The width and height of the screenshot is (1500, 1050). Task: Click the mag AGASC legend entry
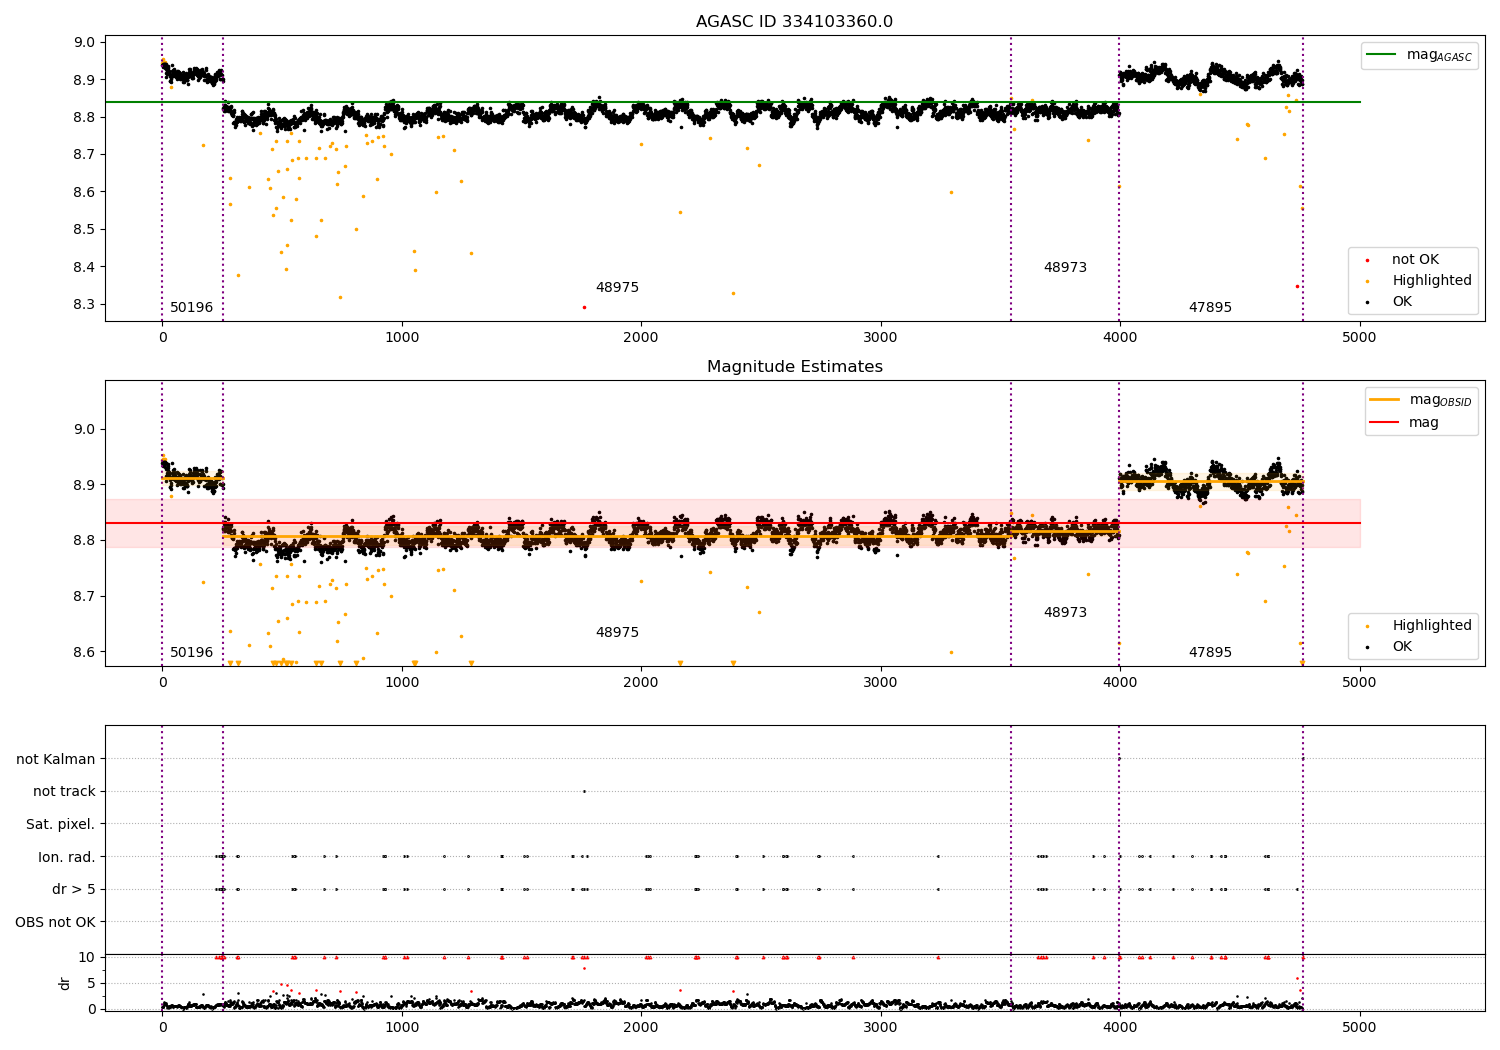(1419, 55)
